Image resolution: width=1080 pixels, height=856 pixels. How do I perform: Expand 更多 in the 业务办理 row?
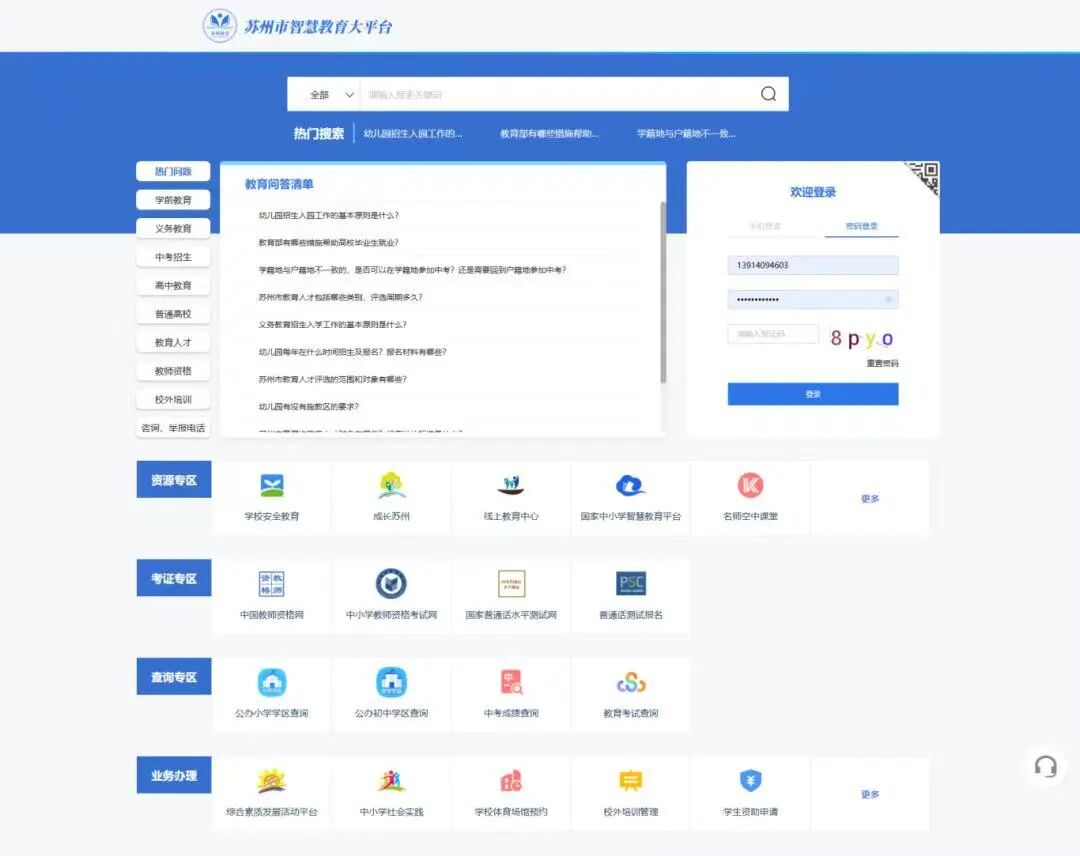pyautogui.click(x=870, y=795)
